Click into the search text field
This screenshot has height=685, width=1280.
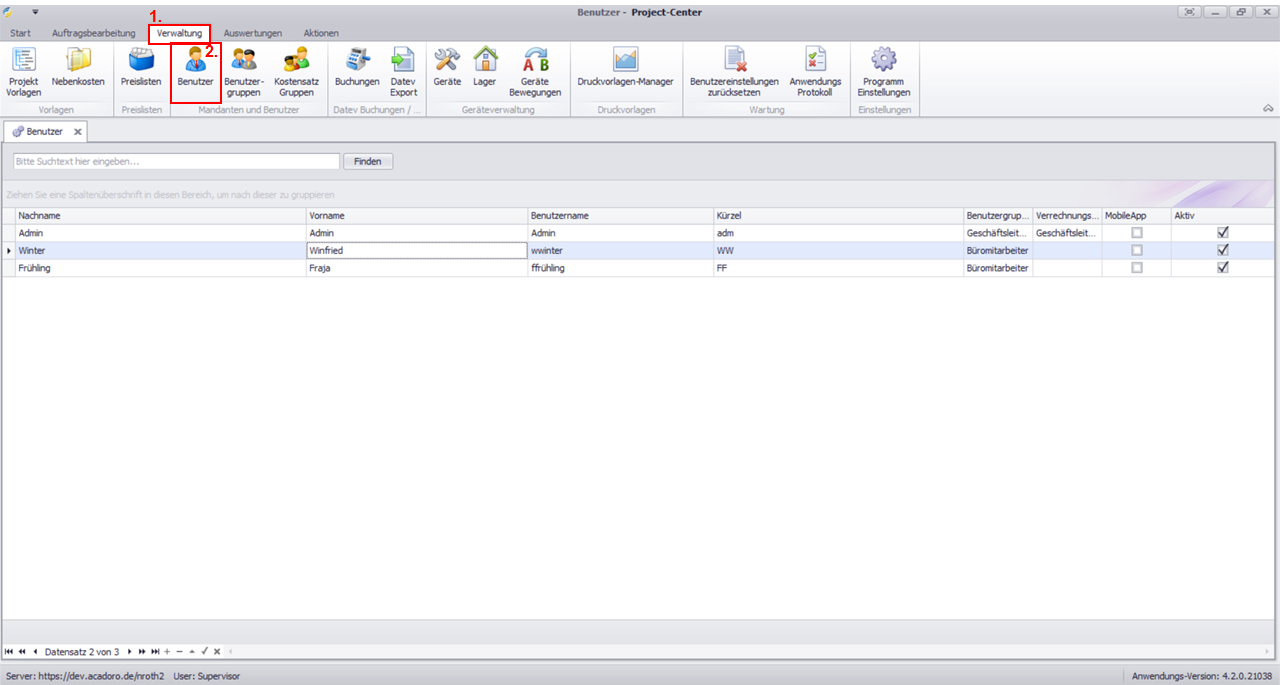point(176,161)
